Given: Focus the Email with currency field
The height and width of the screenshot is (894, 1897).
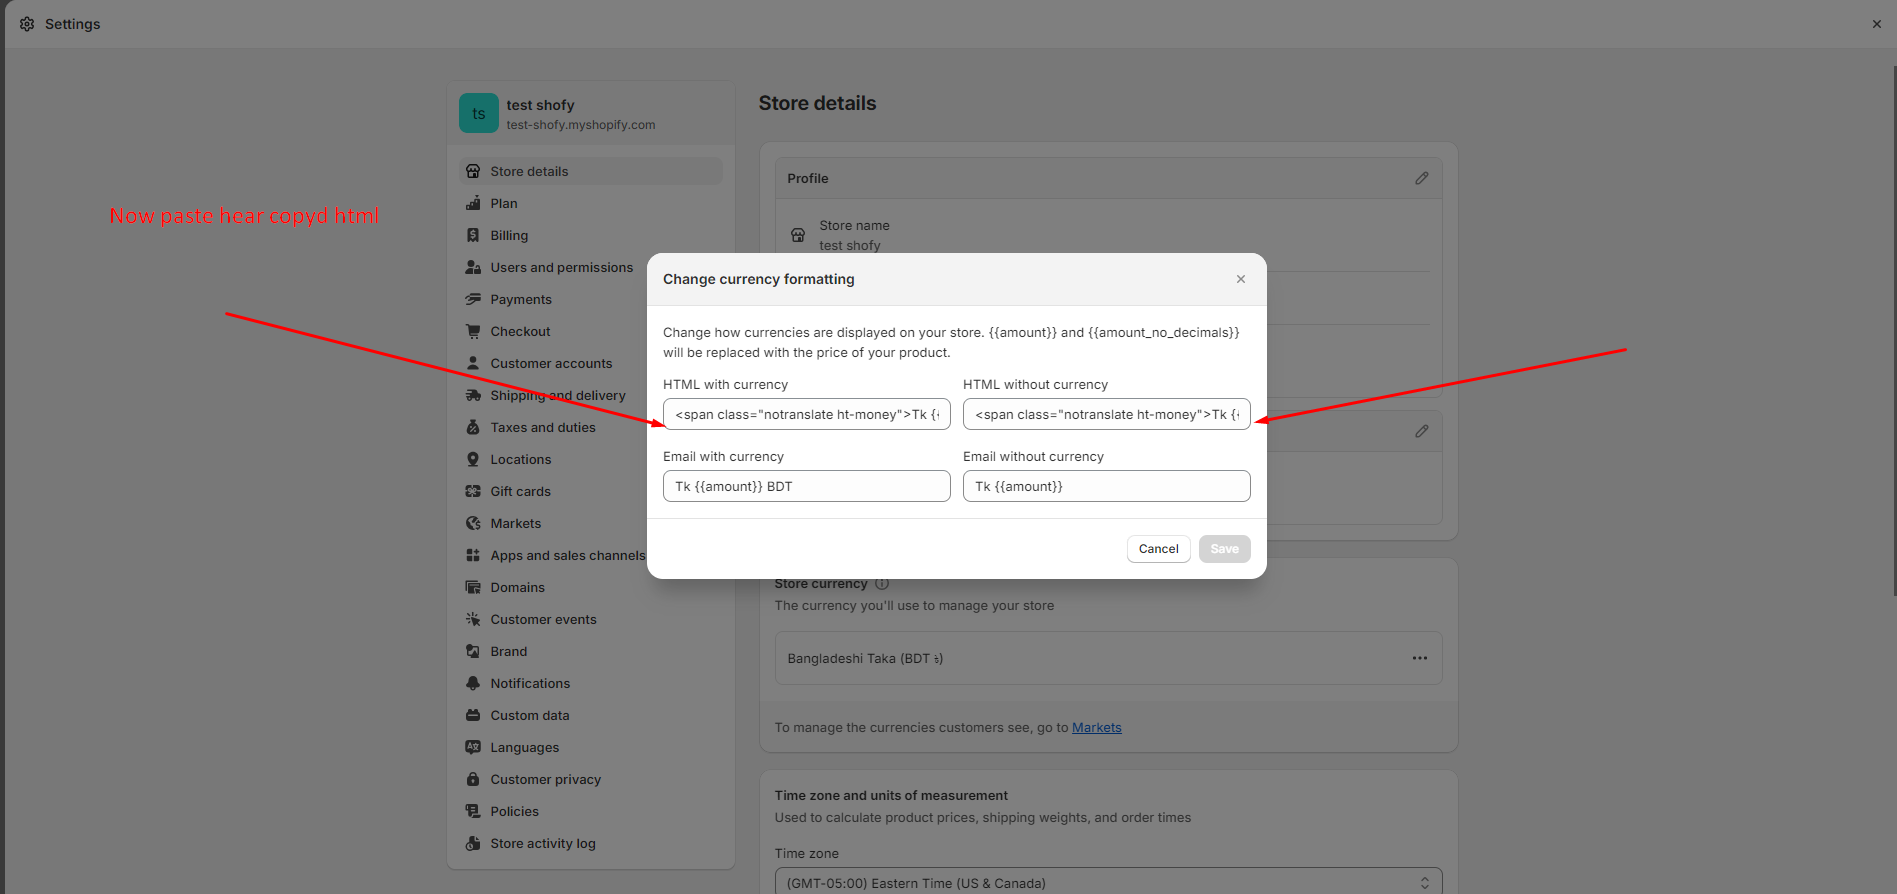Looking at the screenshot, I should pyautogui.click(x=806, y=486).
